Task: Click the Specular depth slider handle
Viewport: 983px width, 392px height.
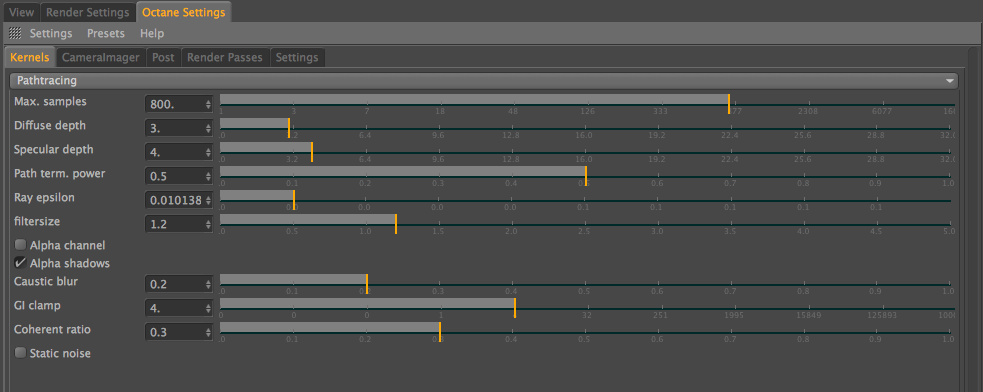Action: click(312, 151)
